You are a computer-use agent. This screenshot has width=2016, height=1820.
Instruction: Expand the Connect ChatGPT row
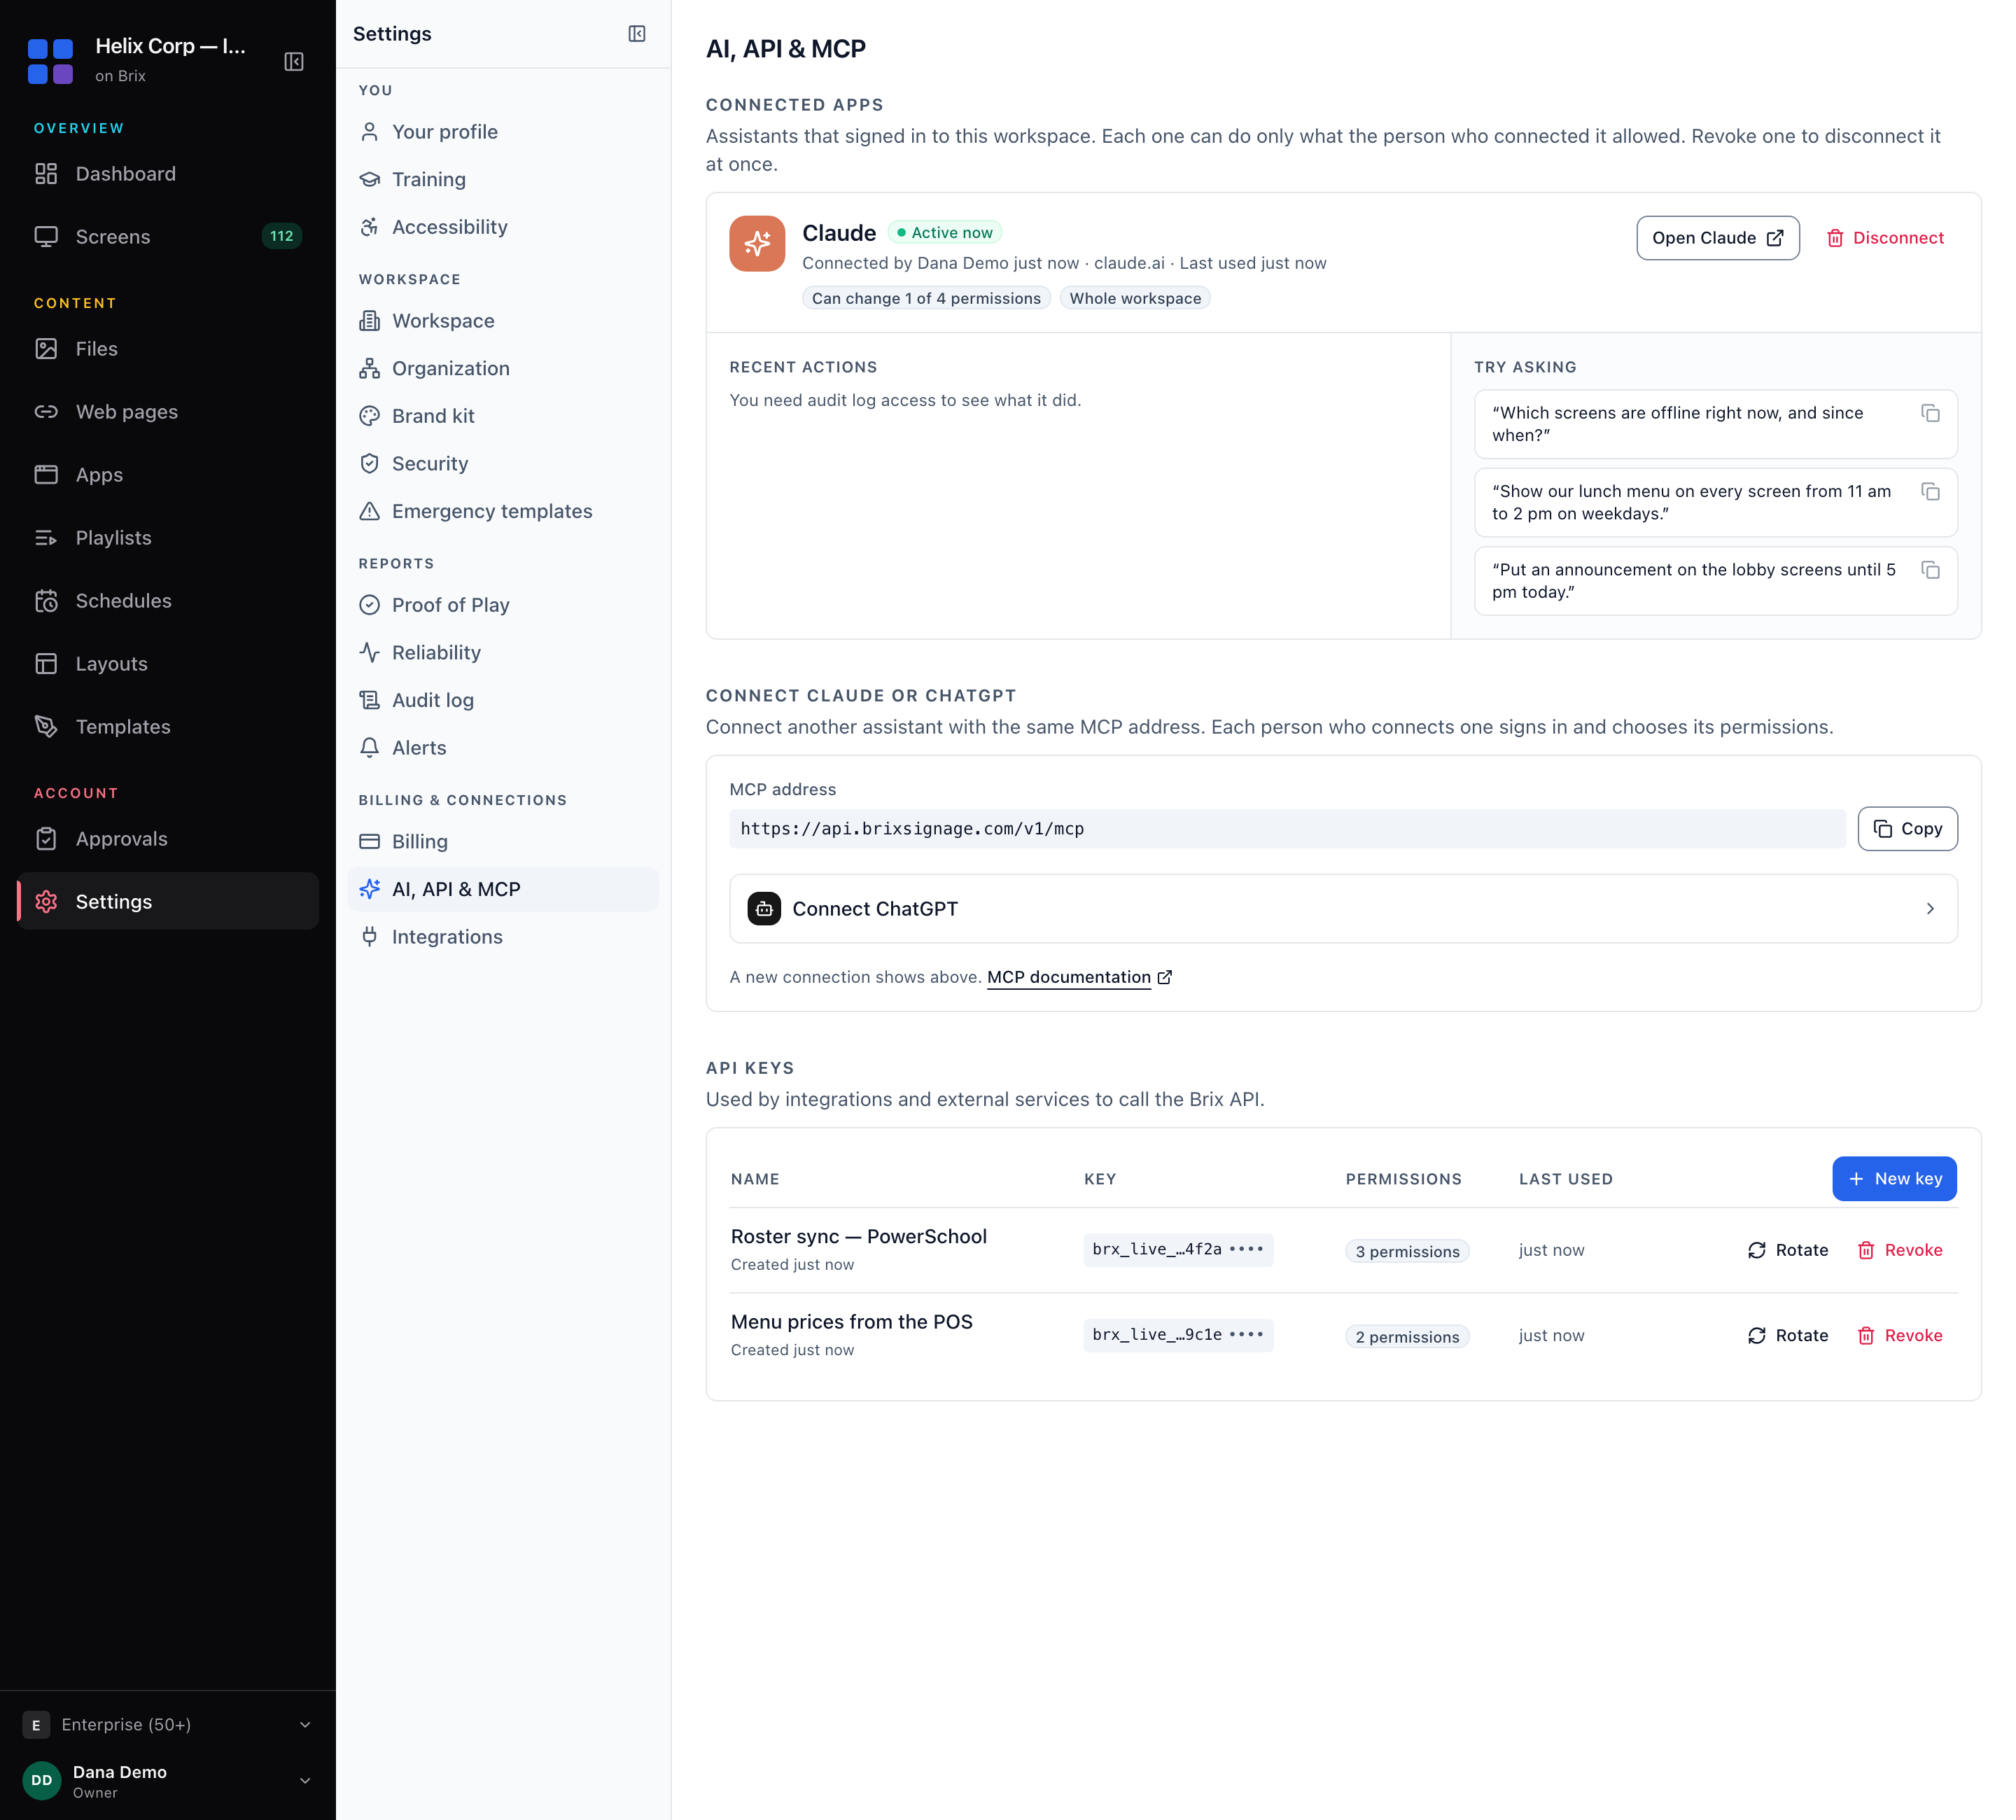pos(1343,909)
